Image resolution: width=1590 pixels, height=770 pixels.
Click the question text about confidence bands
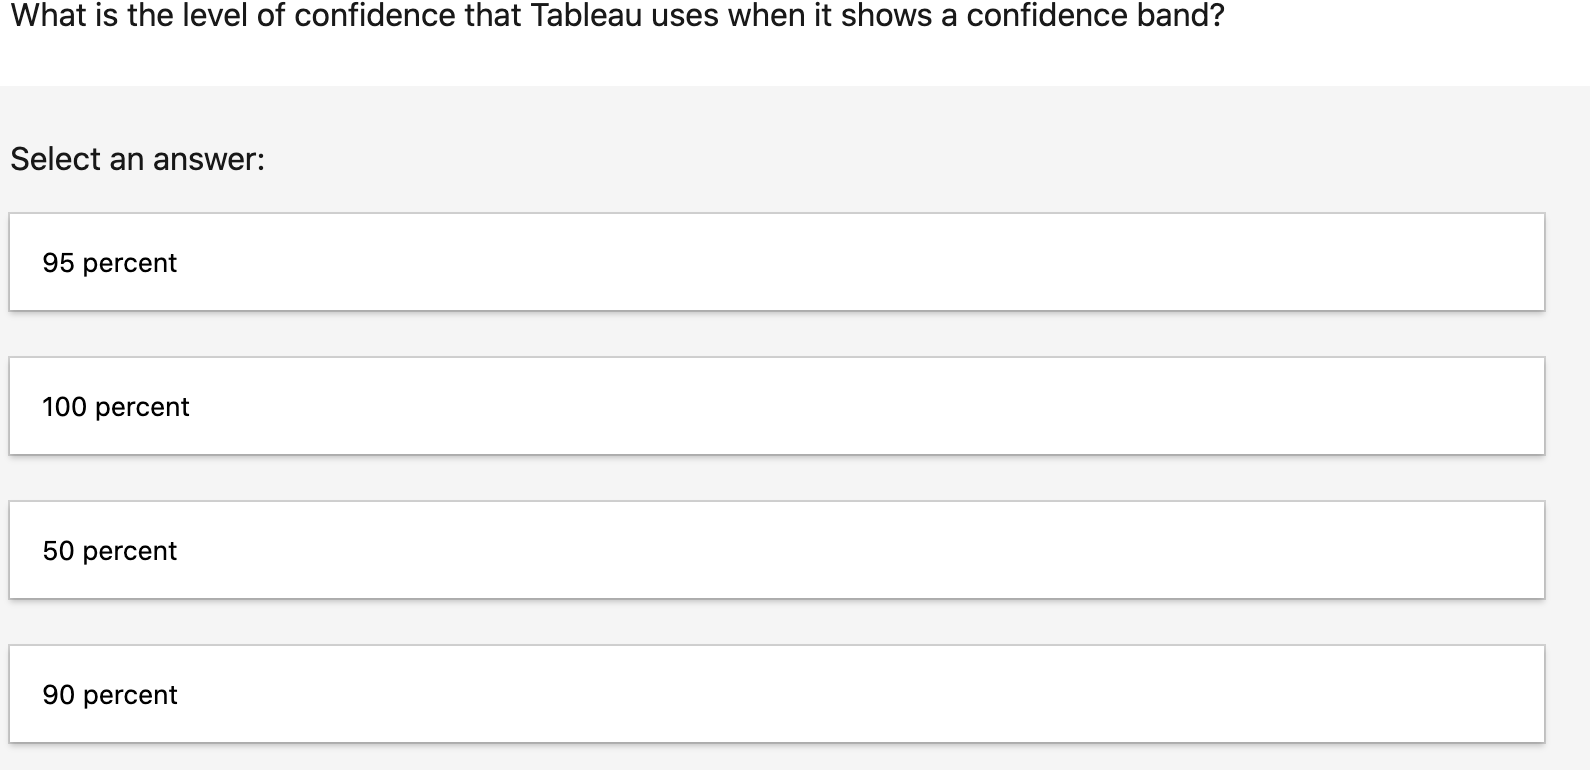pyautogui.click(x=617, y=15)
